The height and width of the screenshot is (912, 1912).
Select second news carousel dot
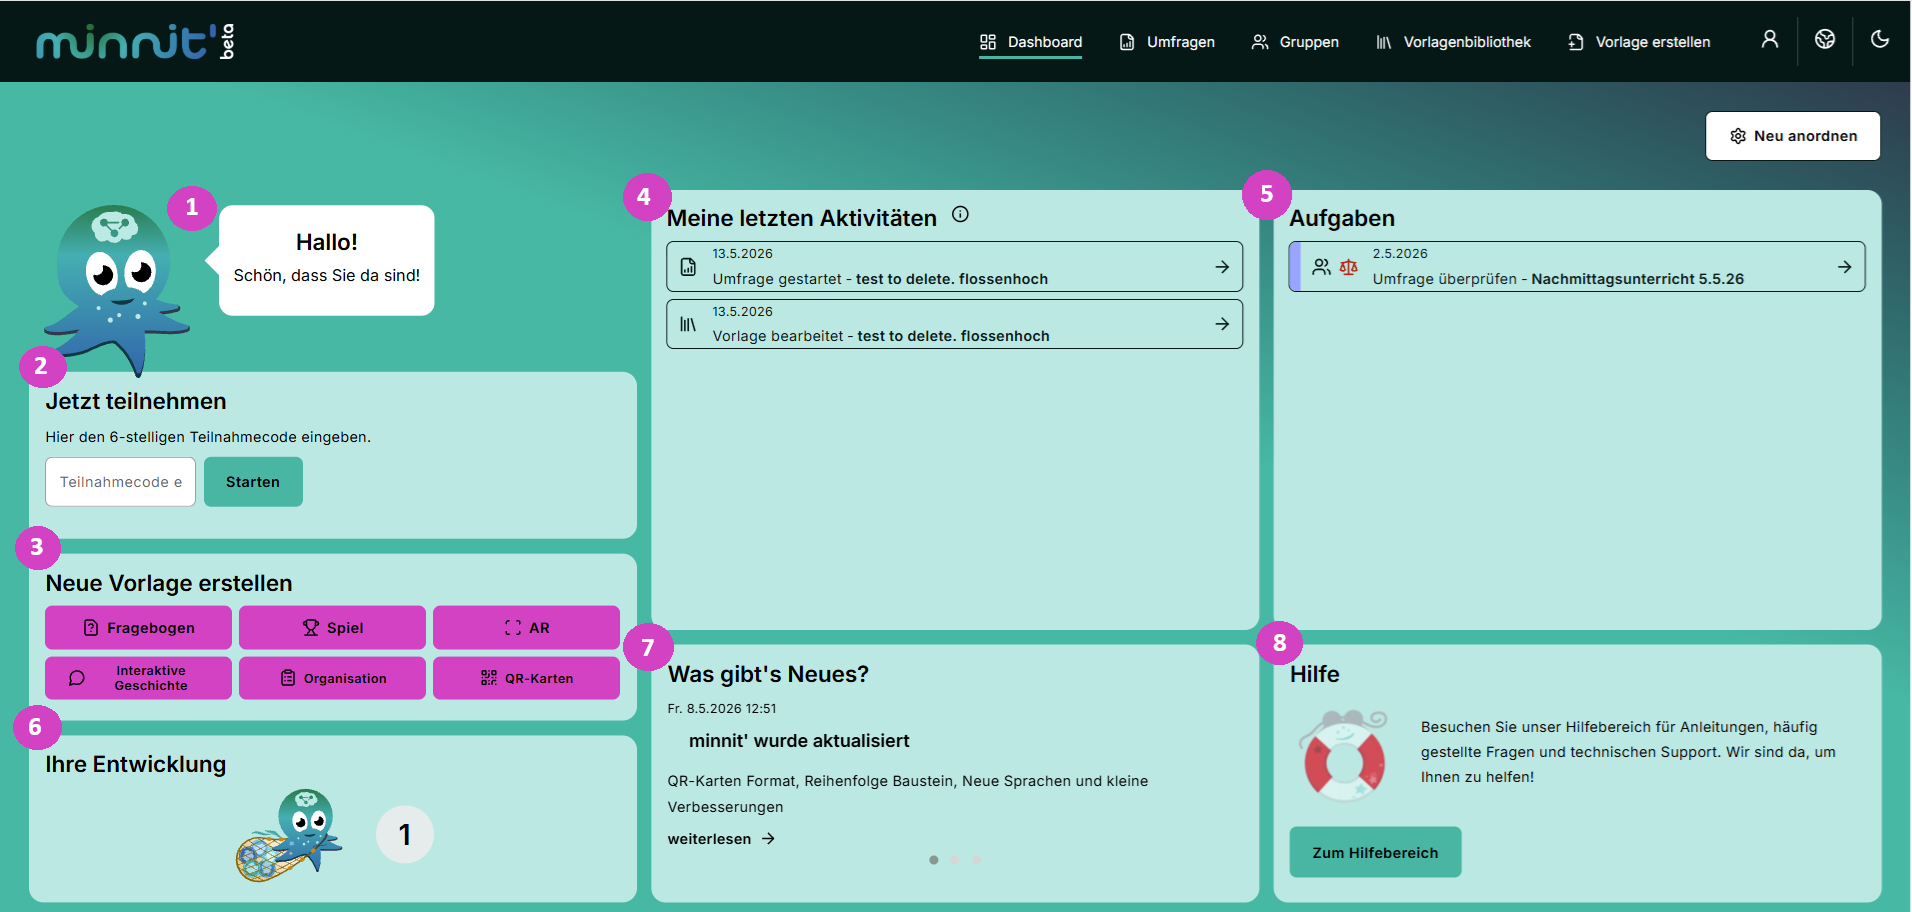pyautogui.click(x=955, y=860)
